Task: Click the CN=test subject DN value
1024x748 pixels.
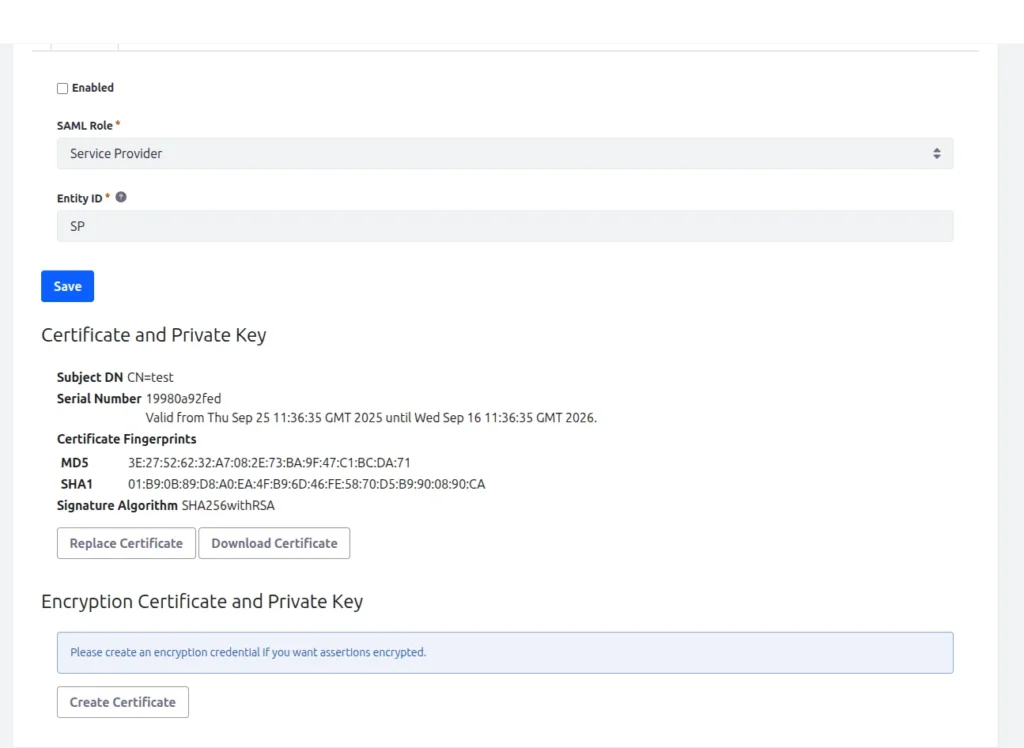Action: click(150, 377)
